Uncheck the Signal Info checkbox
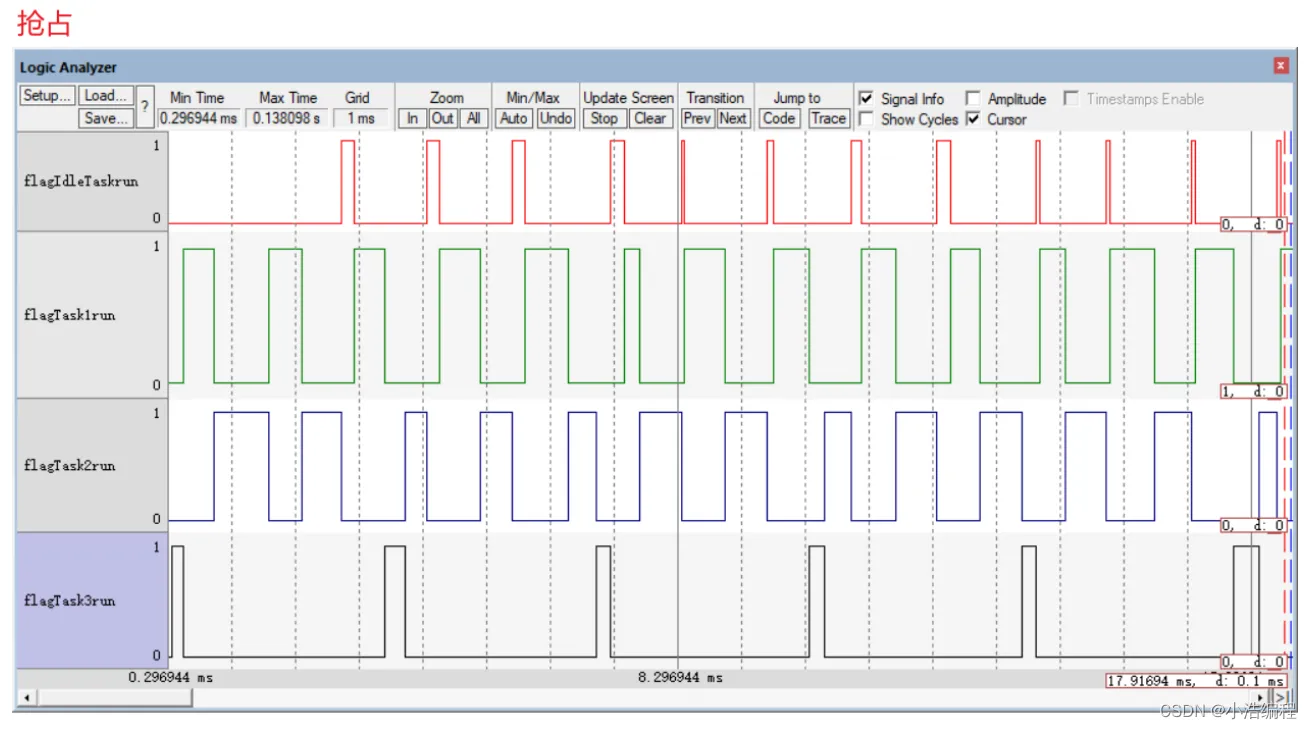Viewport: 1312px width, 729px height. tap(866, 98)
